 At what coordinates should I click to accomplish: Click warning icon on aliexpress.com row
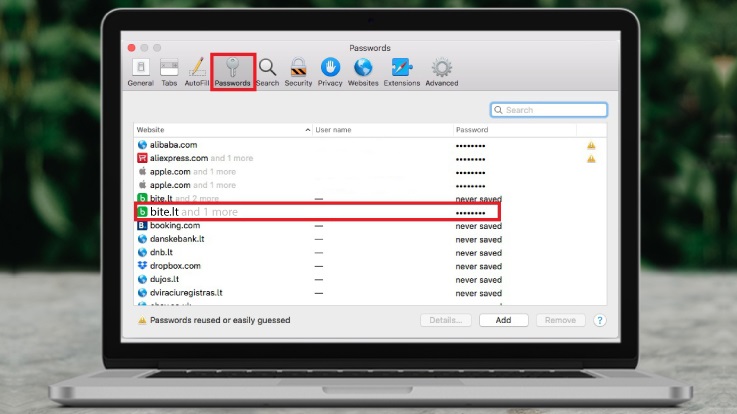click(x=591, y=158)
